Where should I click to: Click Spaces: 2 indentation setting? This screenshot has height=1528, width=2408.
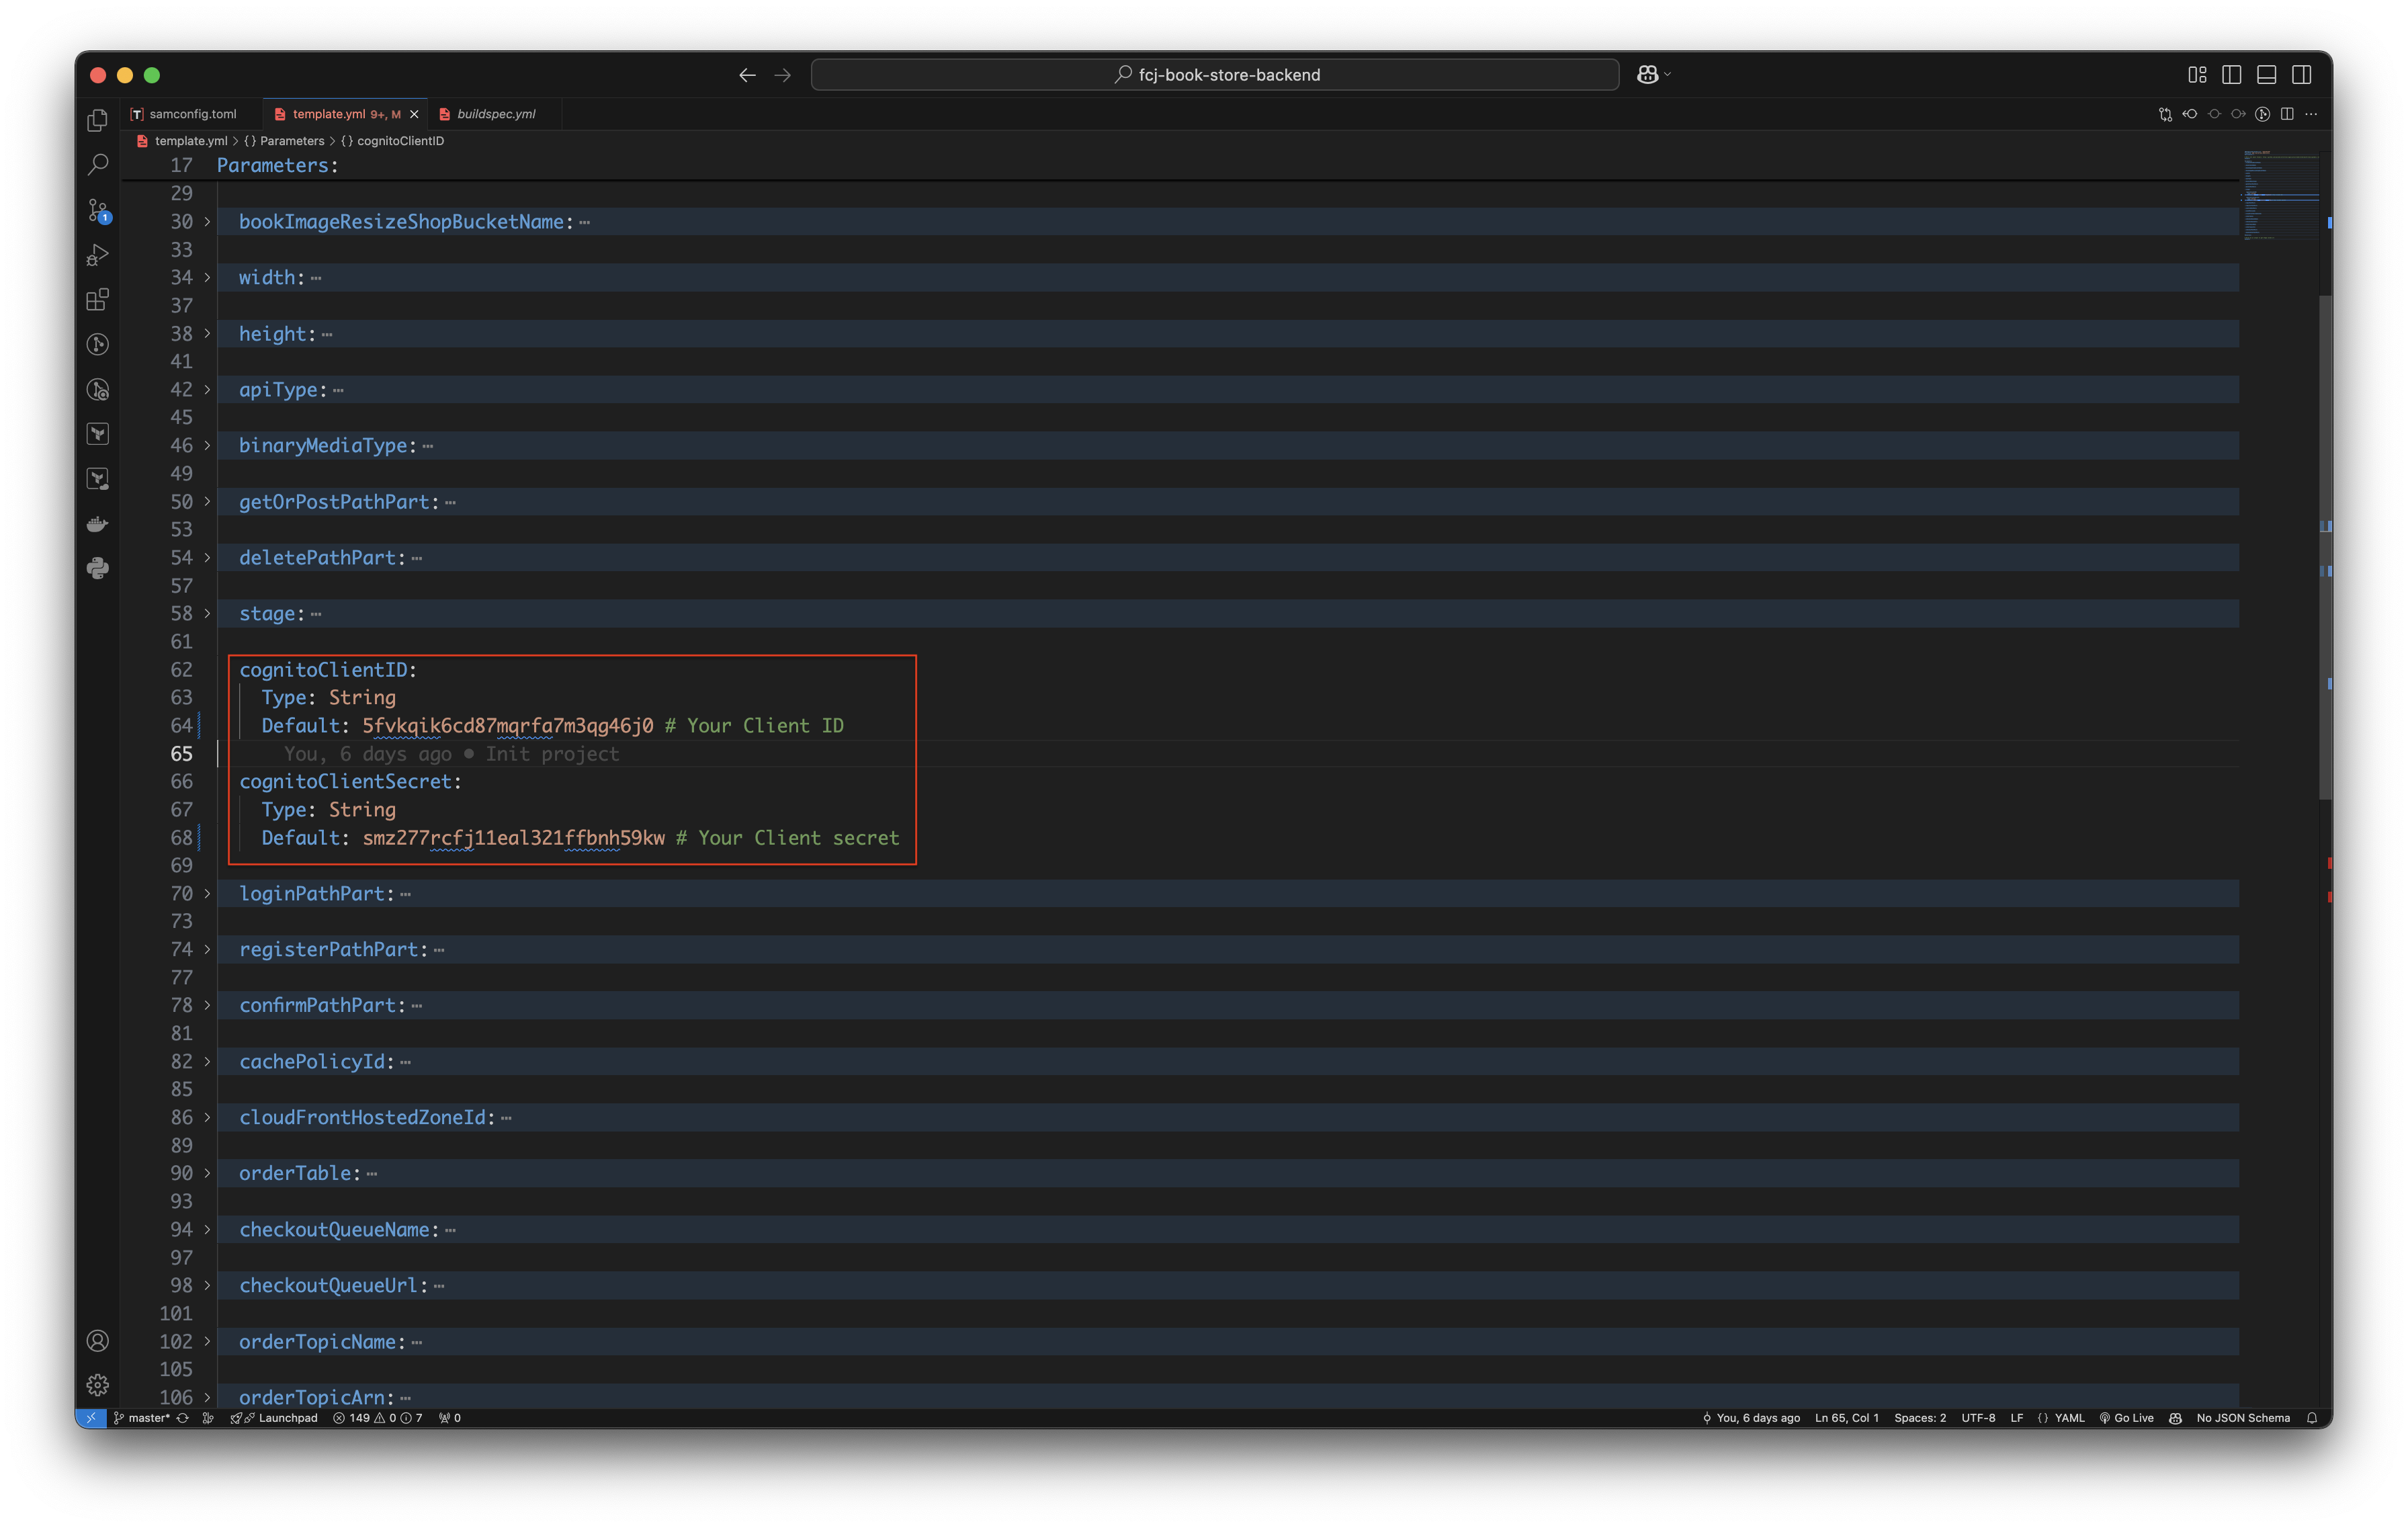pos(1920,1418)
